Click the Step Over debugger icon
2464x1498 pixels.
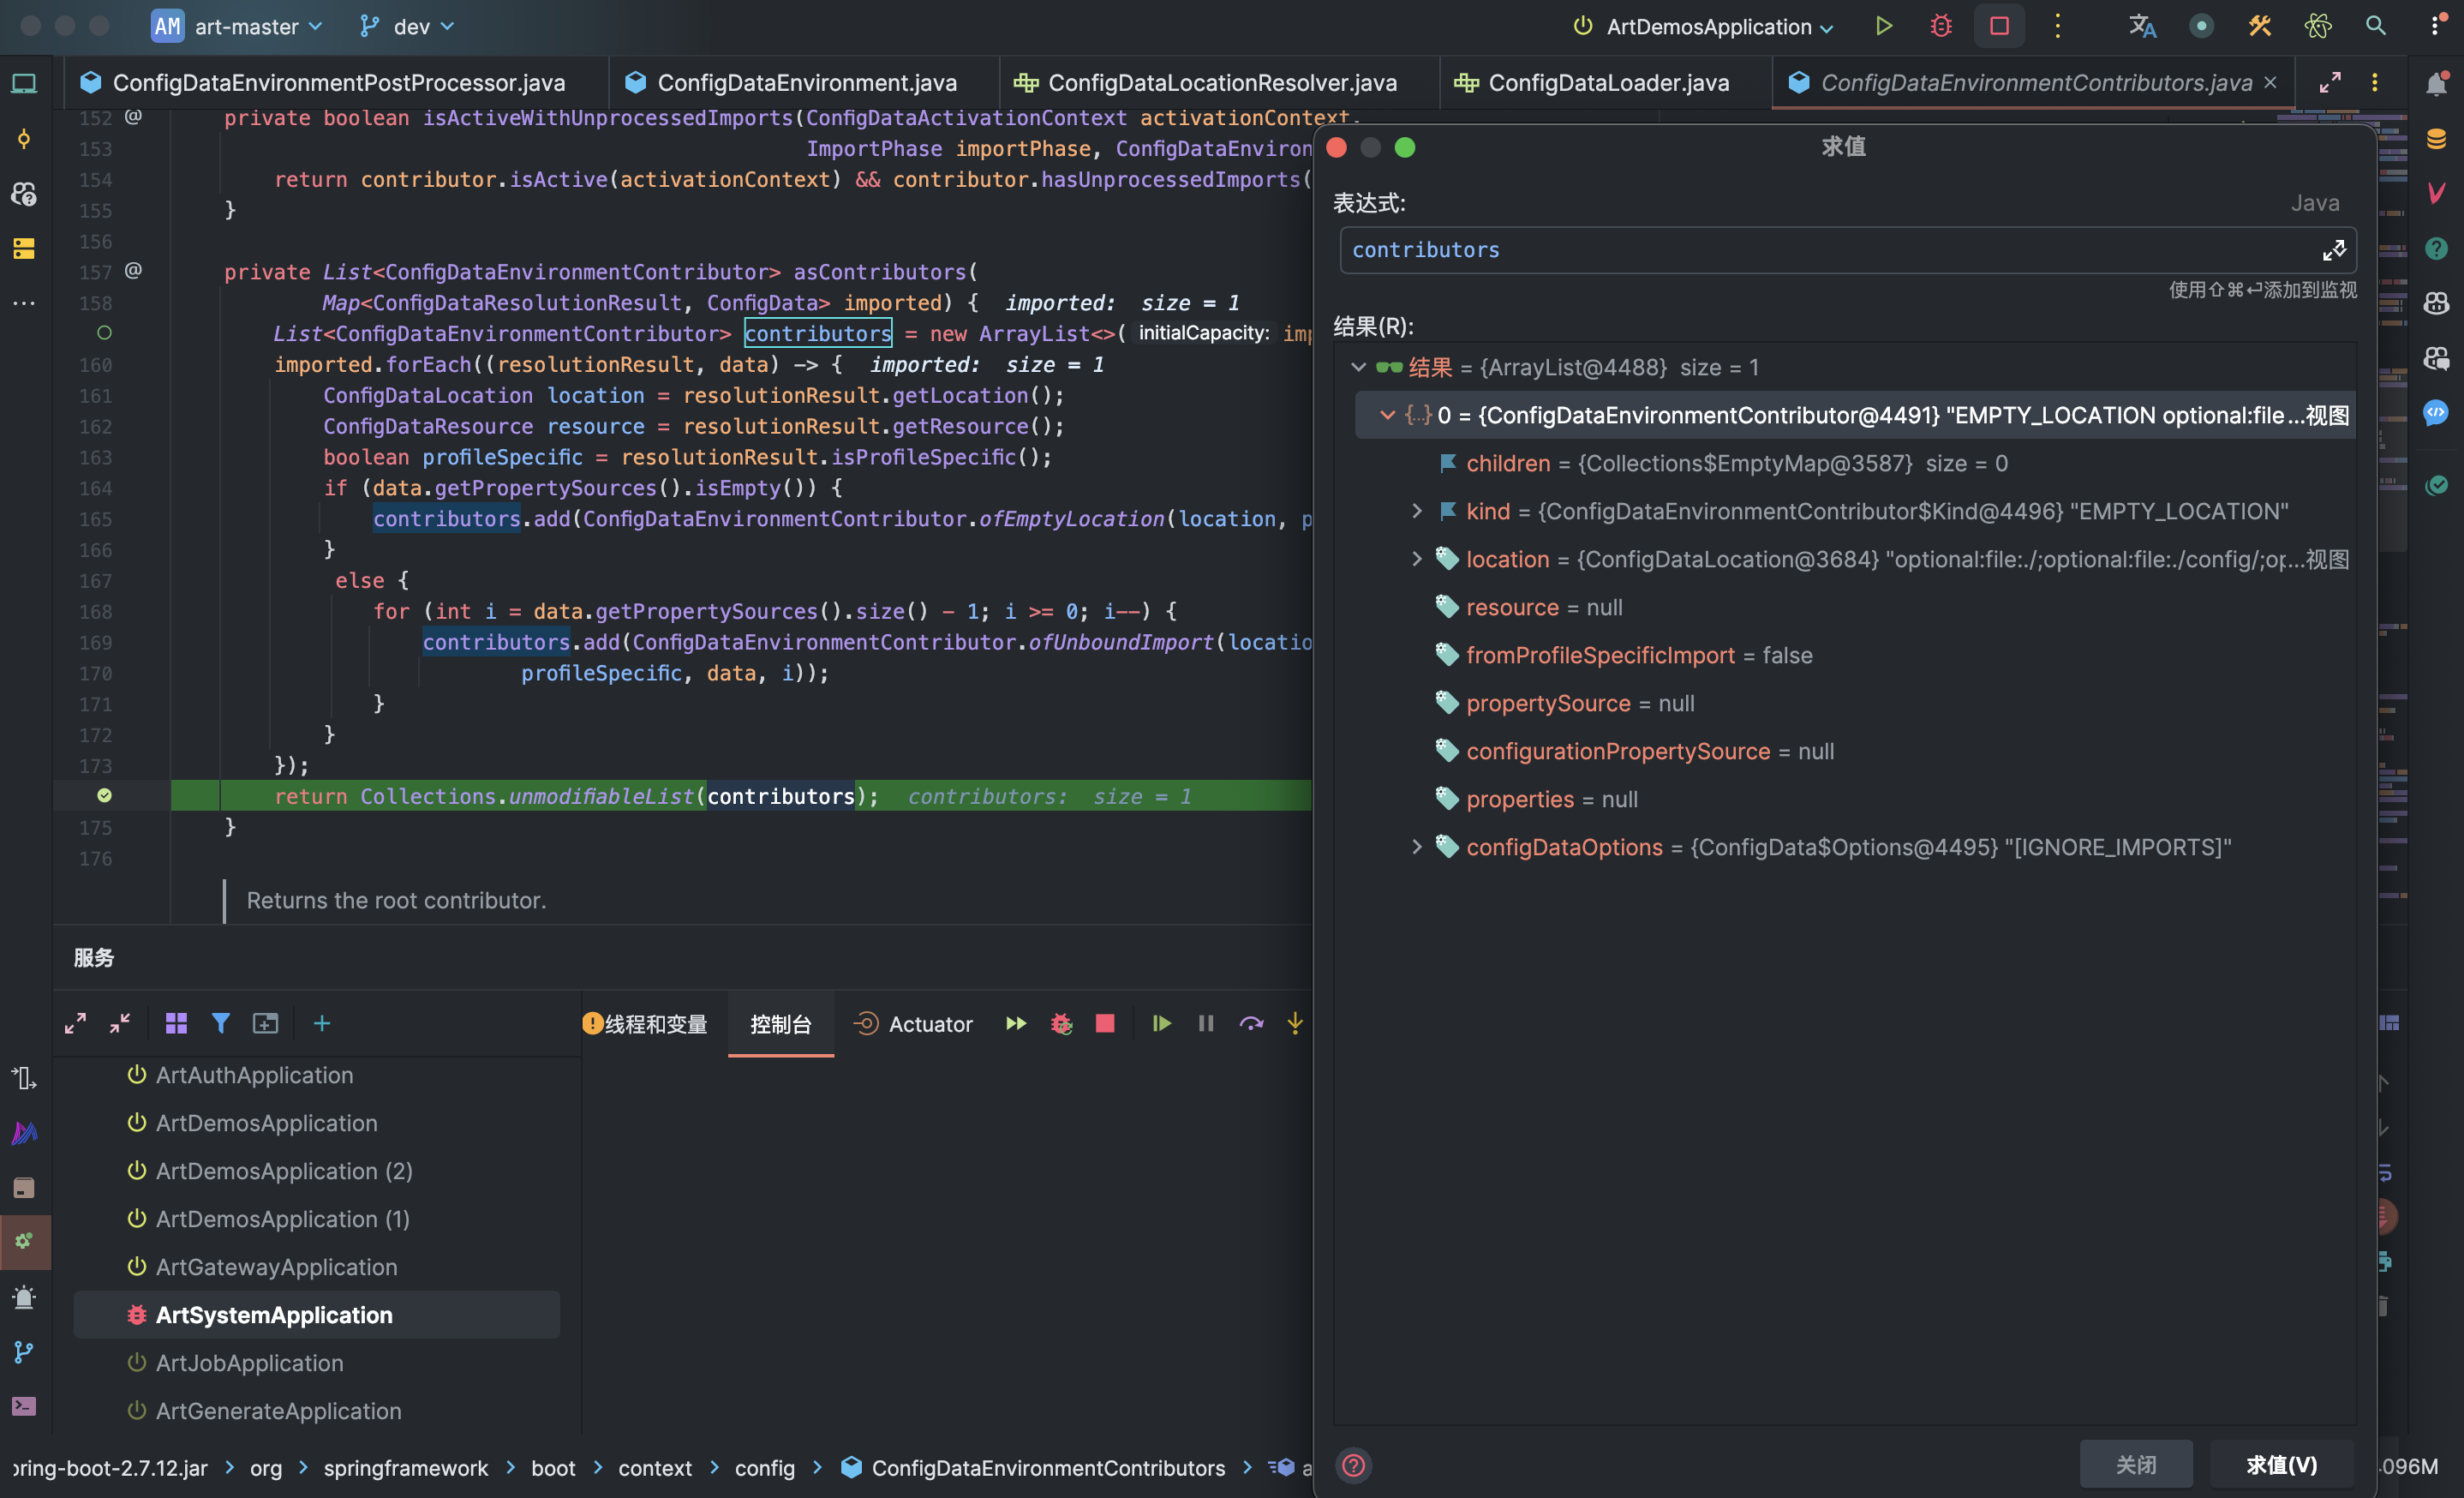(x=1250, y=1023)
